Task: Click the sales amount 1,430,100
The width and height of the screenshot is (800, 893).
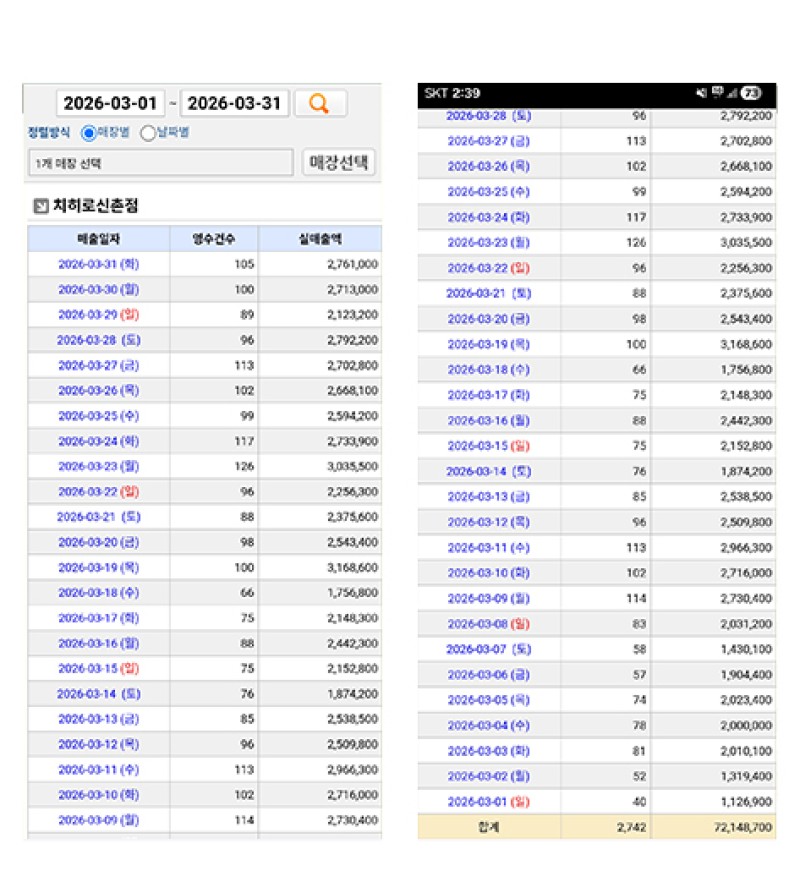Action: (746, 649)
